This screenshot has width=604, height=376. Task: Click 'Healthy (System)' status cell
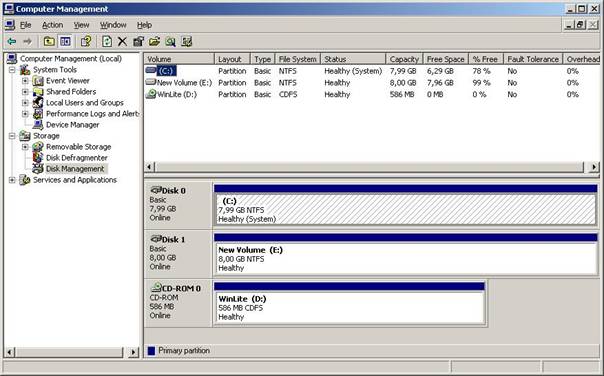click(x=353, y=71)
